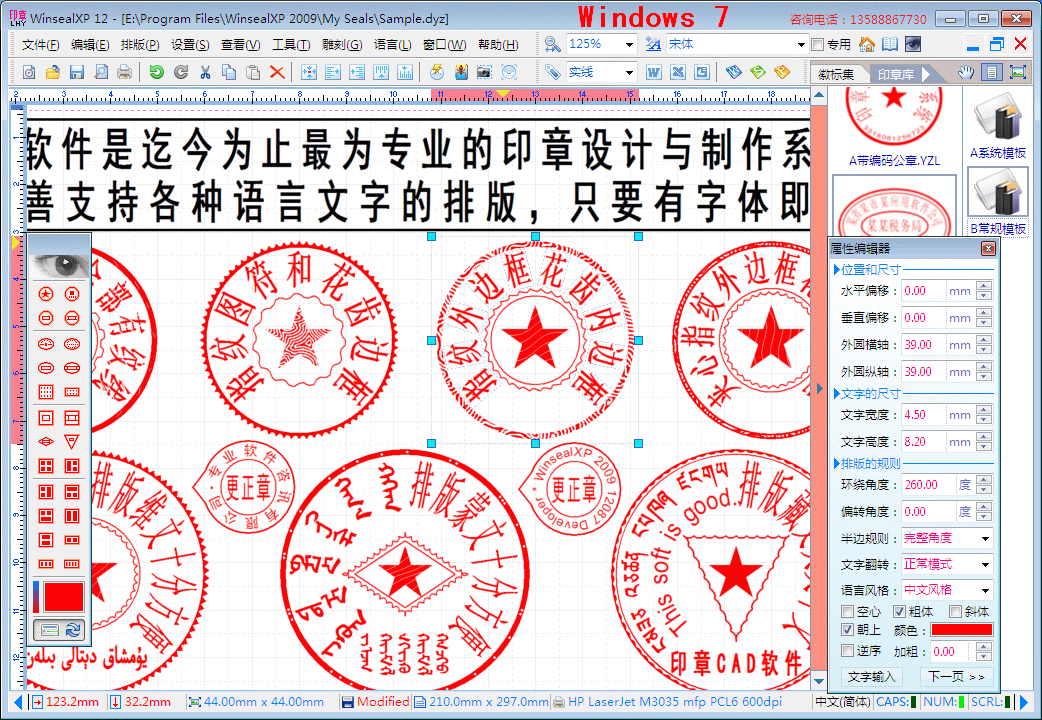Screen dimensions: 1042x720
Task: Click the Excel X export icon
Action: pos(678,72)
